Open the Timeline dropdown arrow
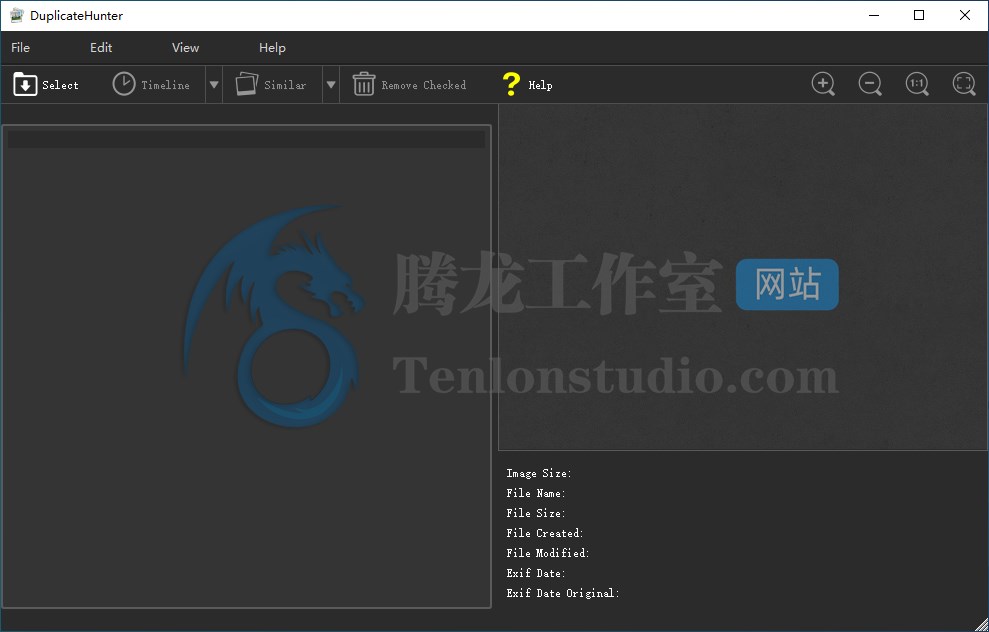989x632 pixels. click(x=213, y=84)
